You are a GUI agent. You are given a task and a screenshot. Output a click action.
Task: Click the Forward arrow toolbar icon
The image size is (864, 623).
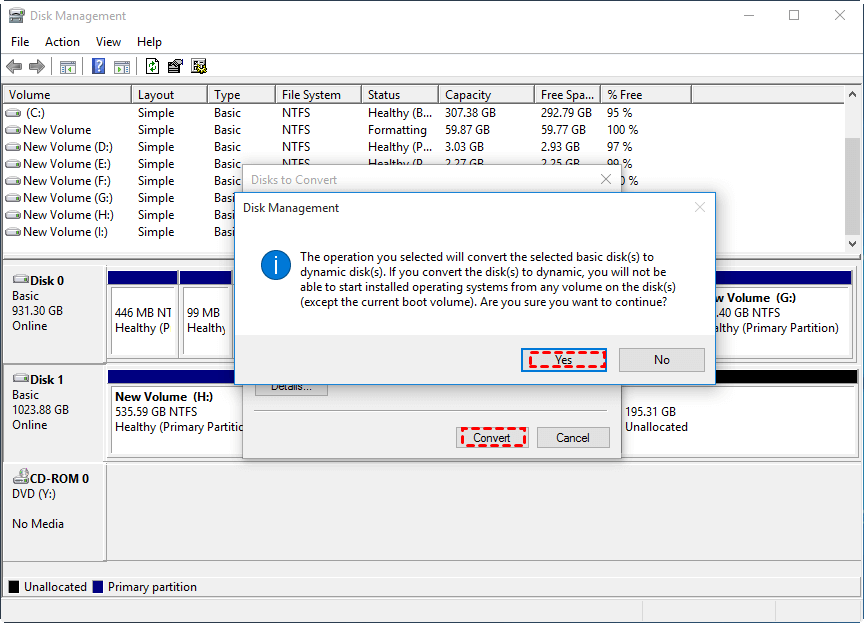tap(37, 67)
